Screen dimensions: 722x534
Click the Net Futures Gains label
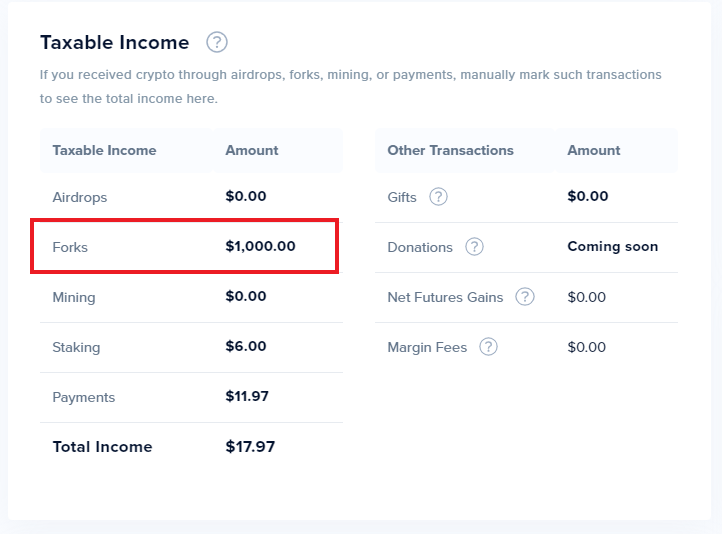tap(445, 297)
